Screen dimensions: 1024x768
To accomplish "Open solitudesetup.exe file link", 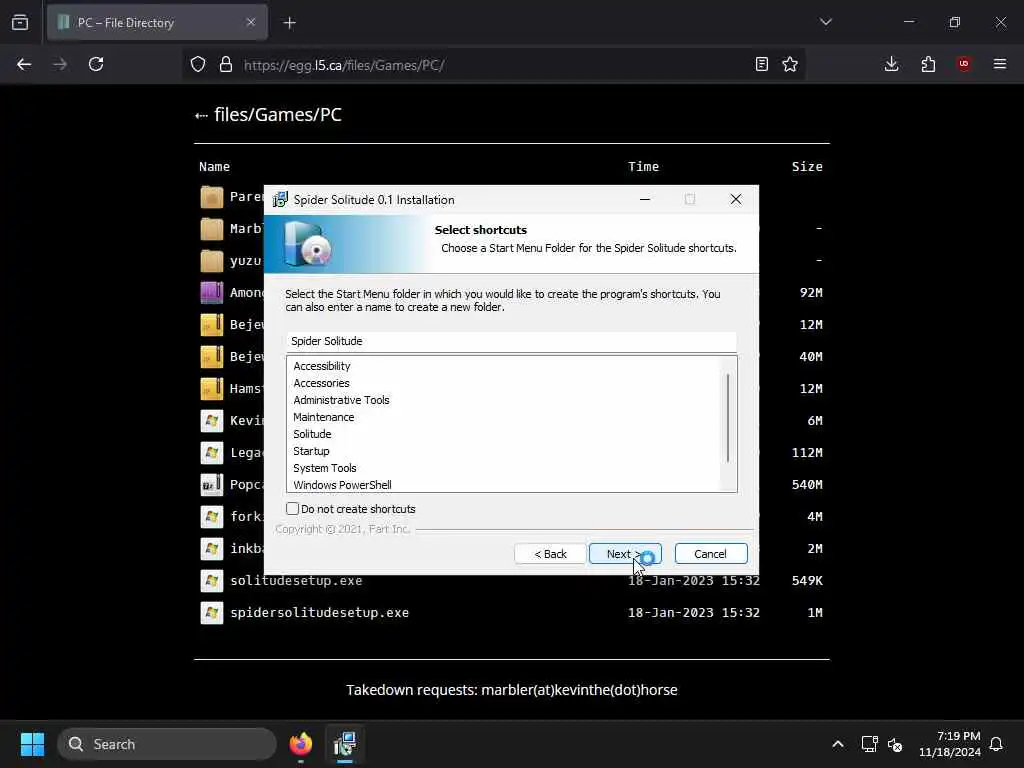I will 296,581.
